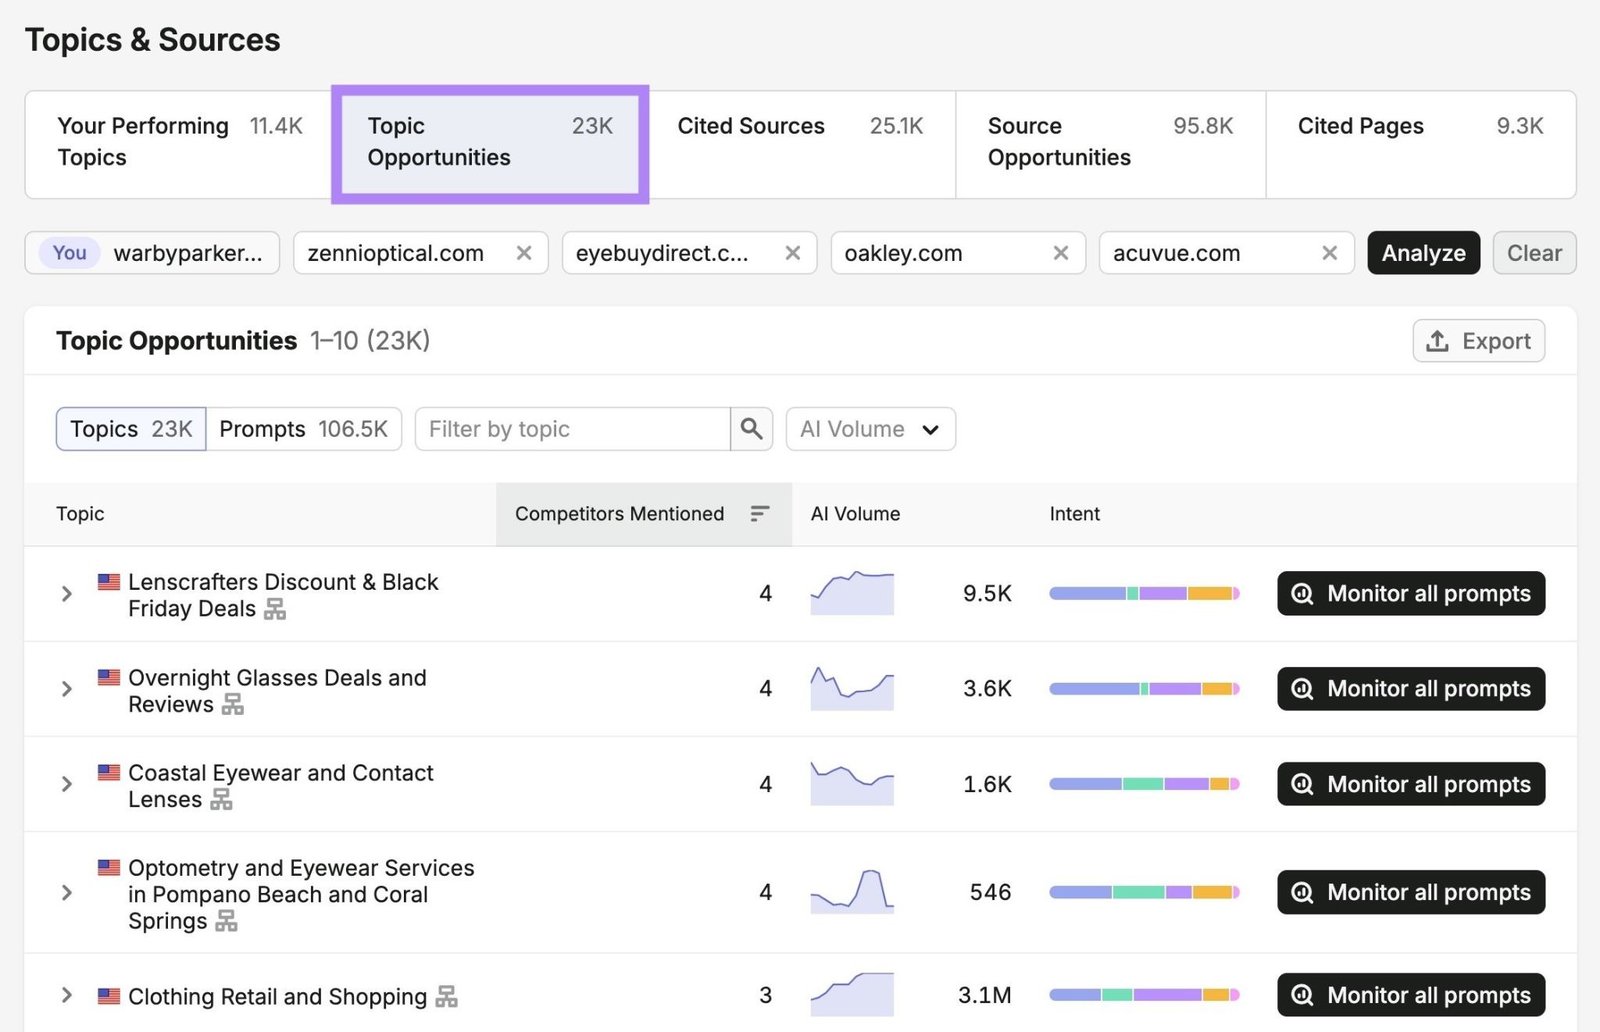Open the Cited Sources tab
The width and height of the screenshot is (1600, 1032).
(x=800, y=144)
